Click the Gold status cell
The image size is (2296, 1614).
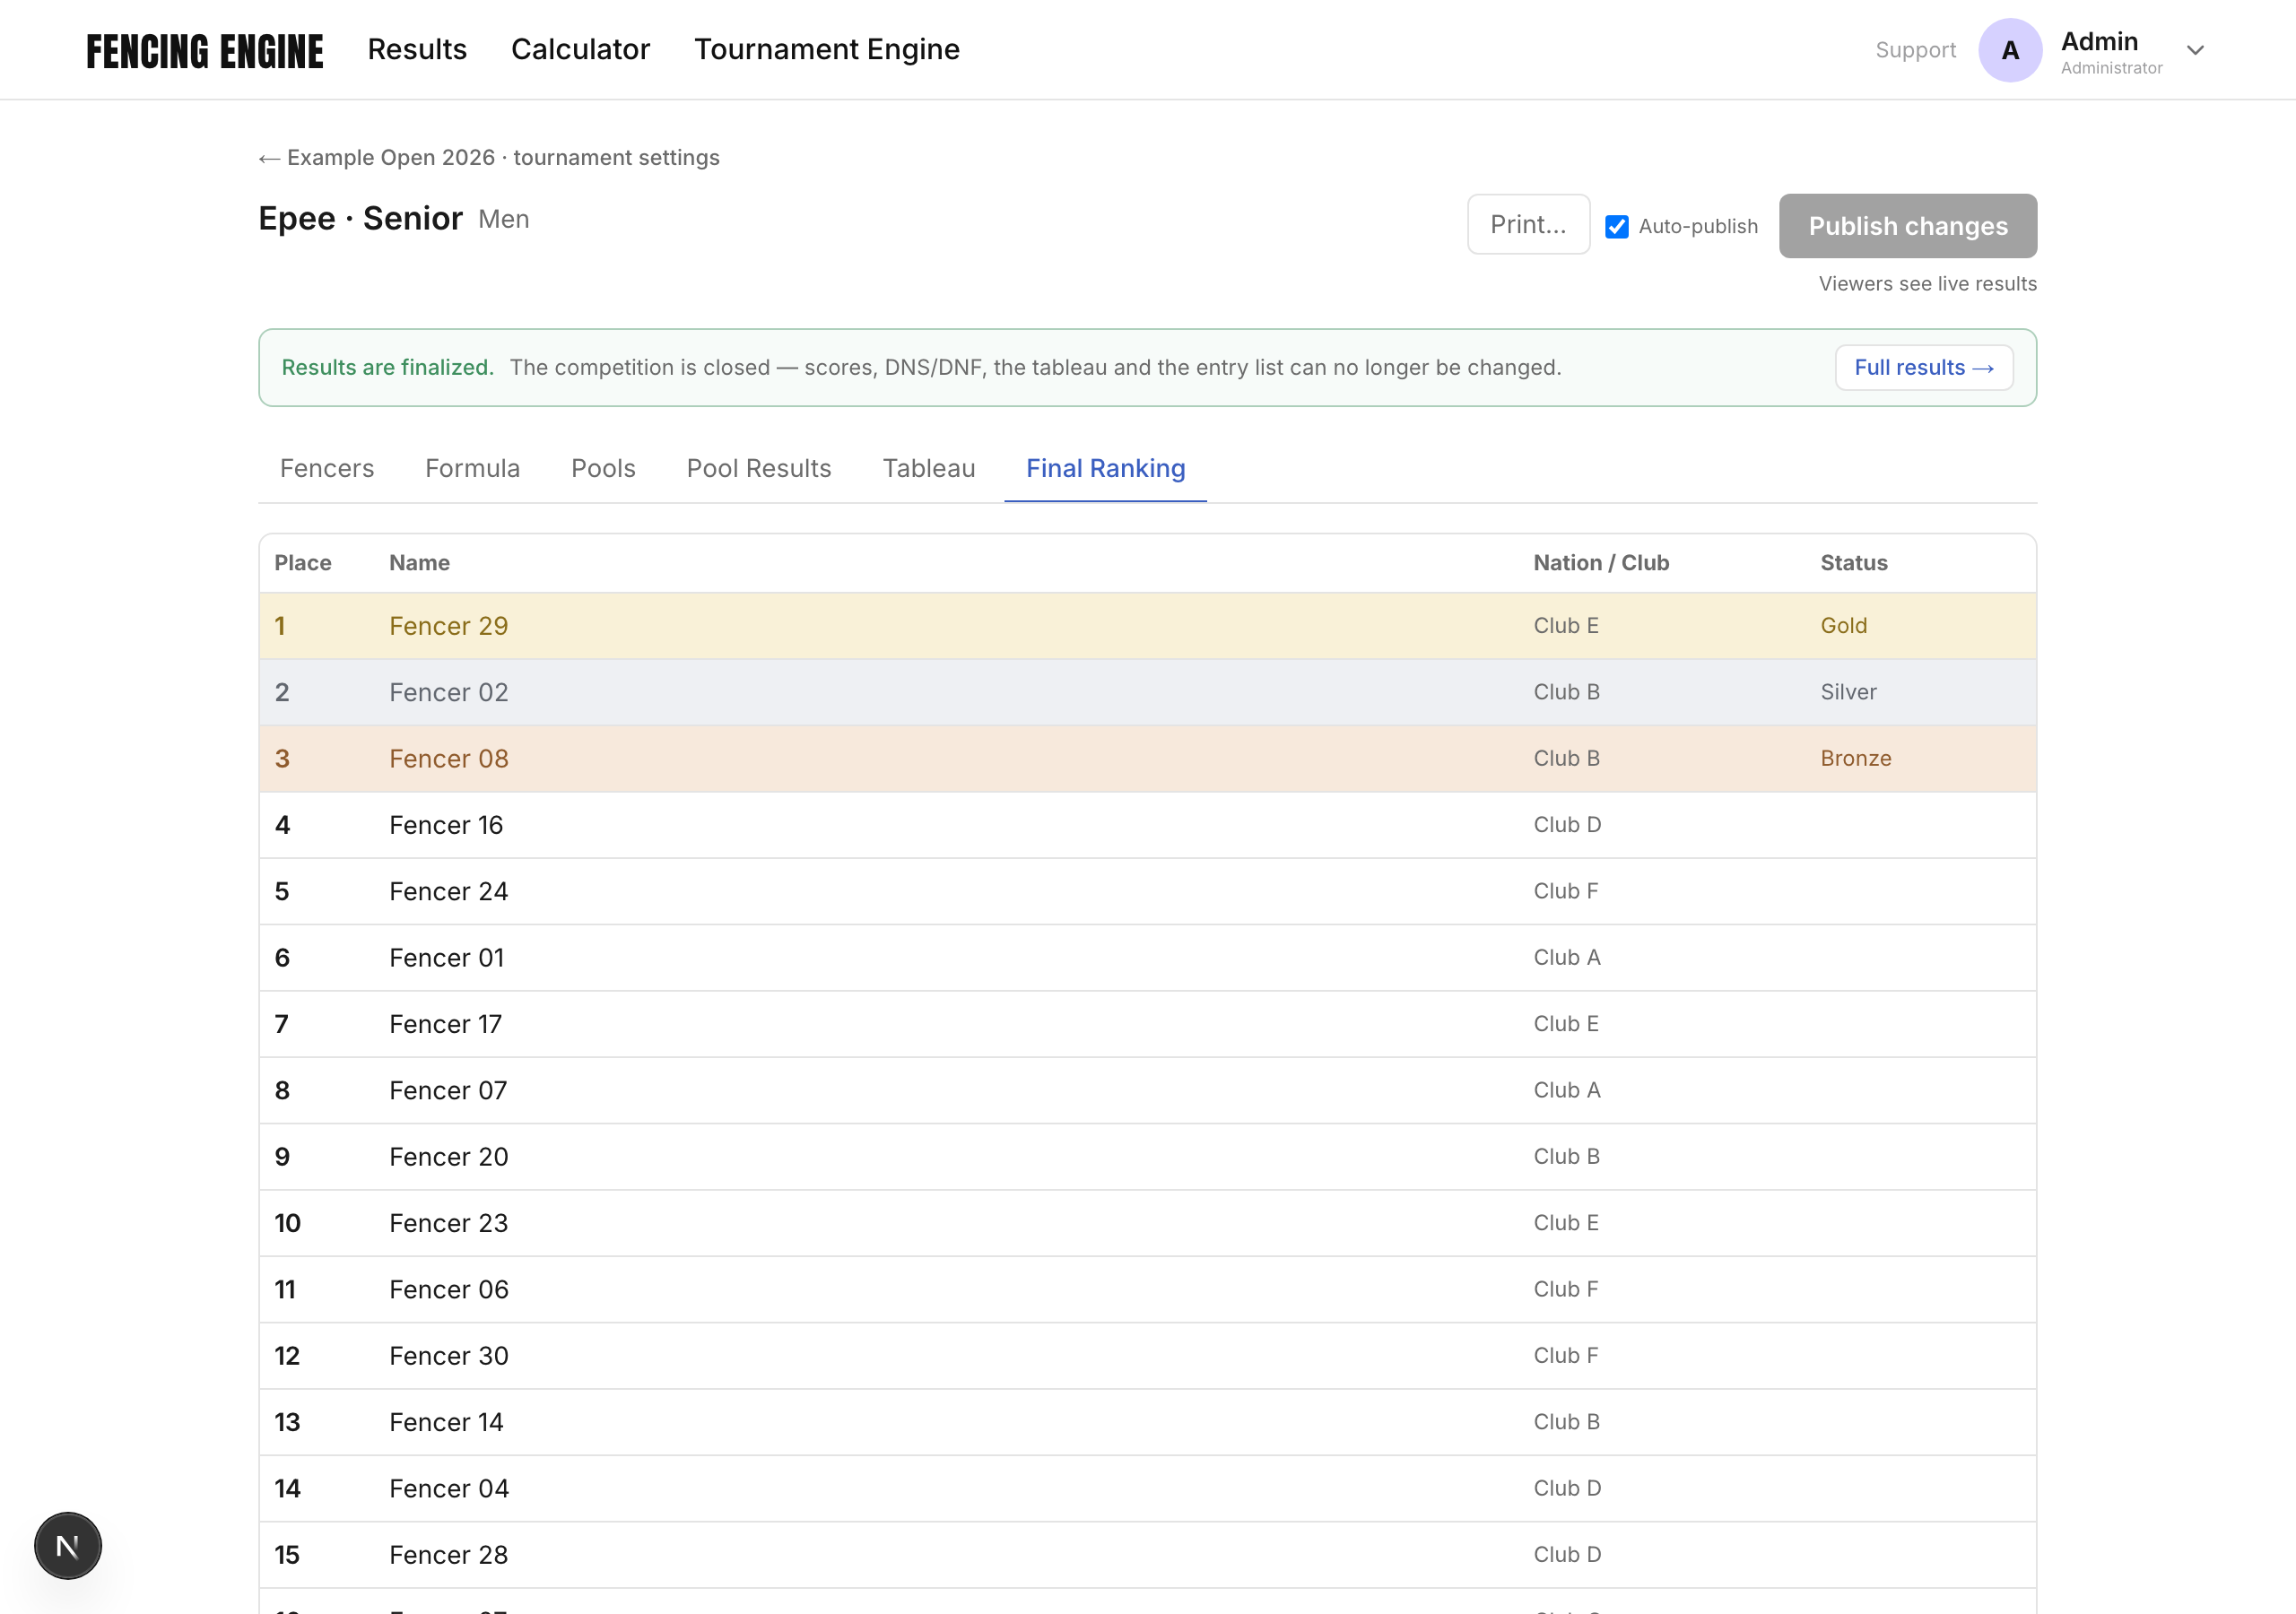(x=1843, y=626)
